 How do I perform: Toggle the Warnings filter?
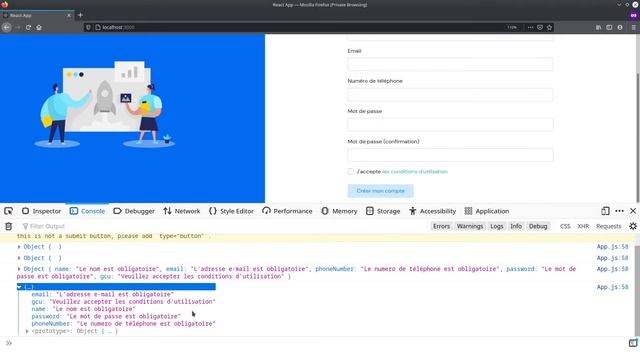470,226
